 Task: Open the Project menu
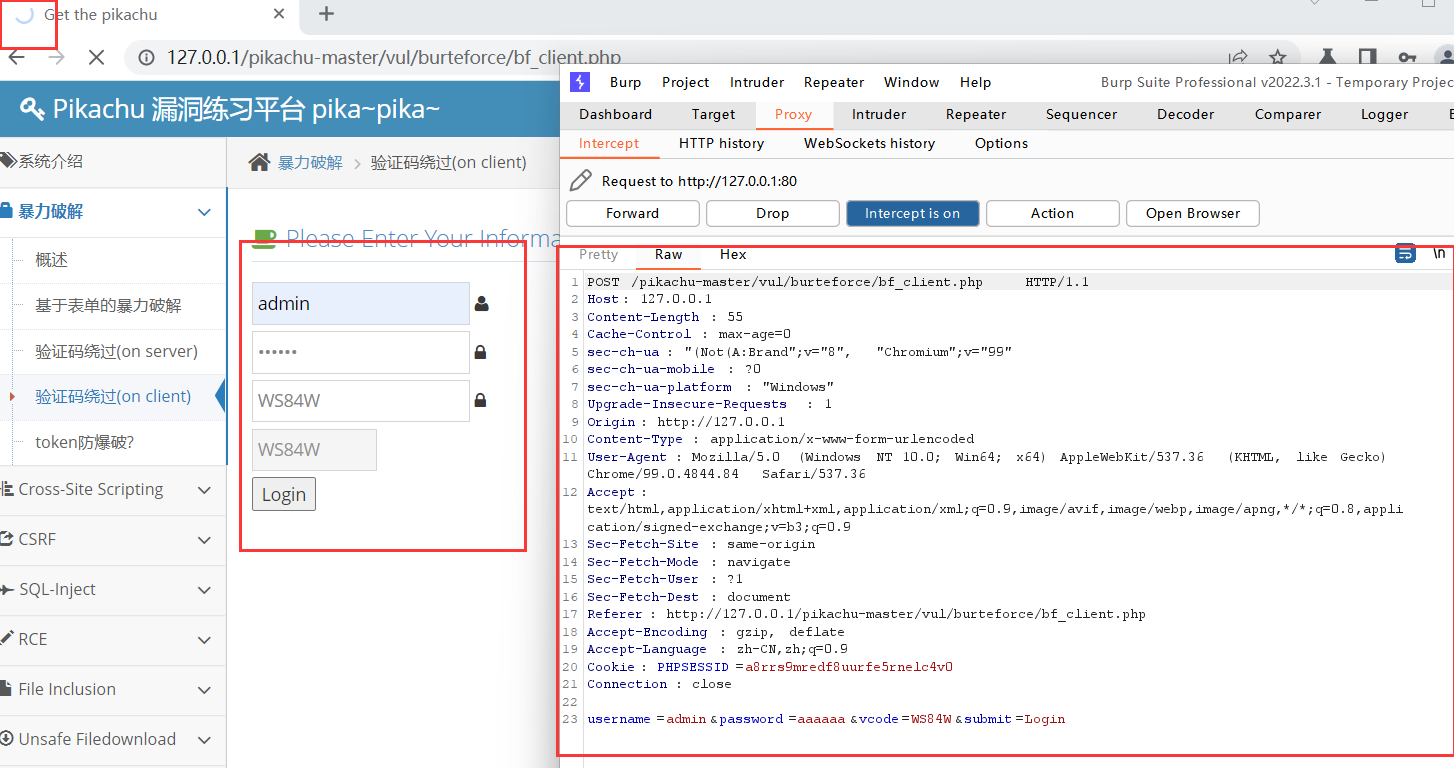685,82
